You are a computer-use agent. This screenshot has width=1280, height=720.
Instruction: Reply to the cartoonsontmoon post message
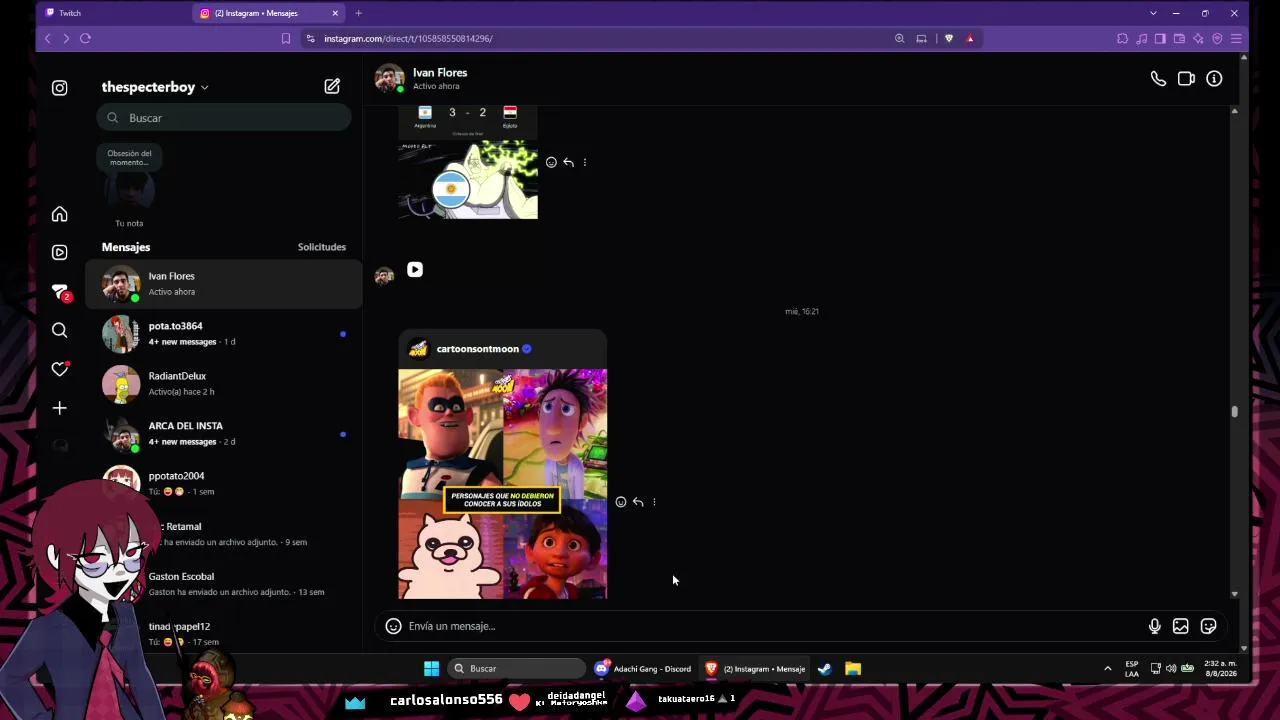pos(638,502)
